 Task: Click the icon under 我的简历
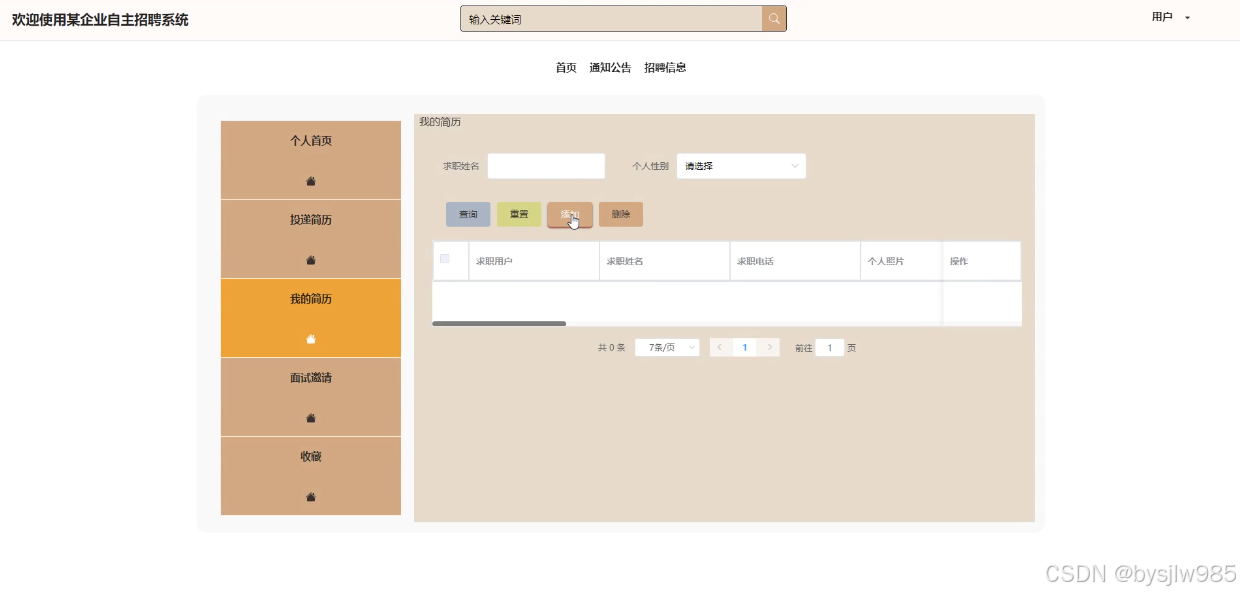coord(311,339)
